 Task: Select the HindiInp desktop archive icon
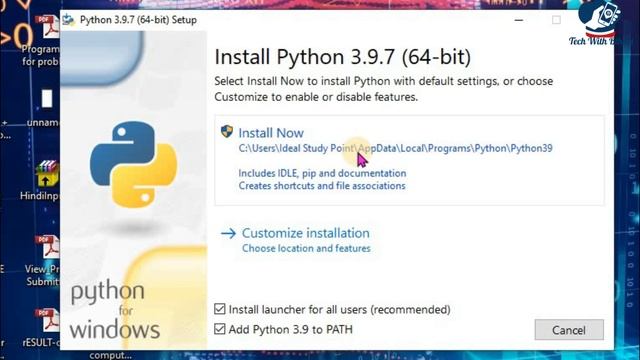coord(47,173)
